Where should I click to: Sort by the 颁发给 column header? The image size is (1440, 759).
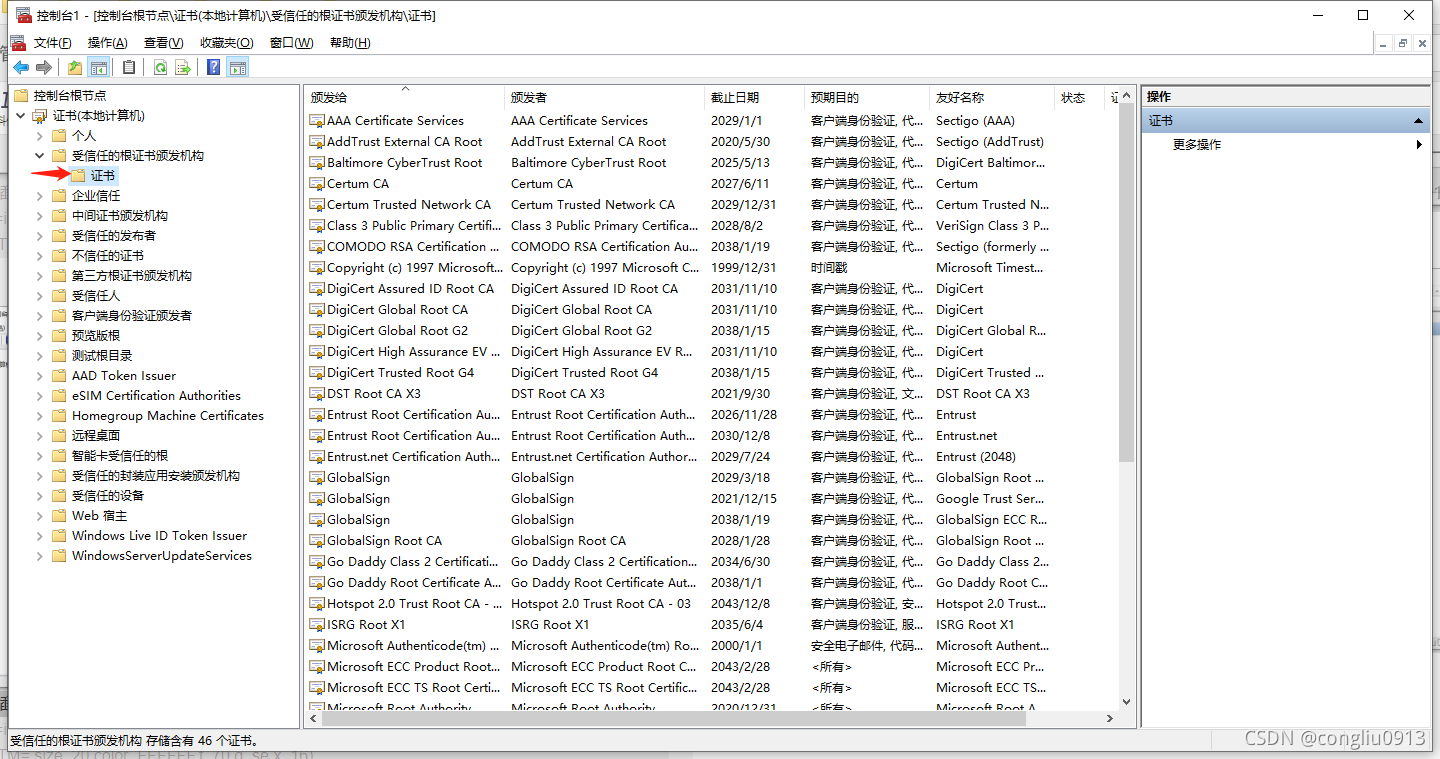[x=404, y=97]
